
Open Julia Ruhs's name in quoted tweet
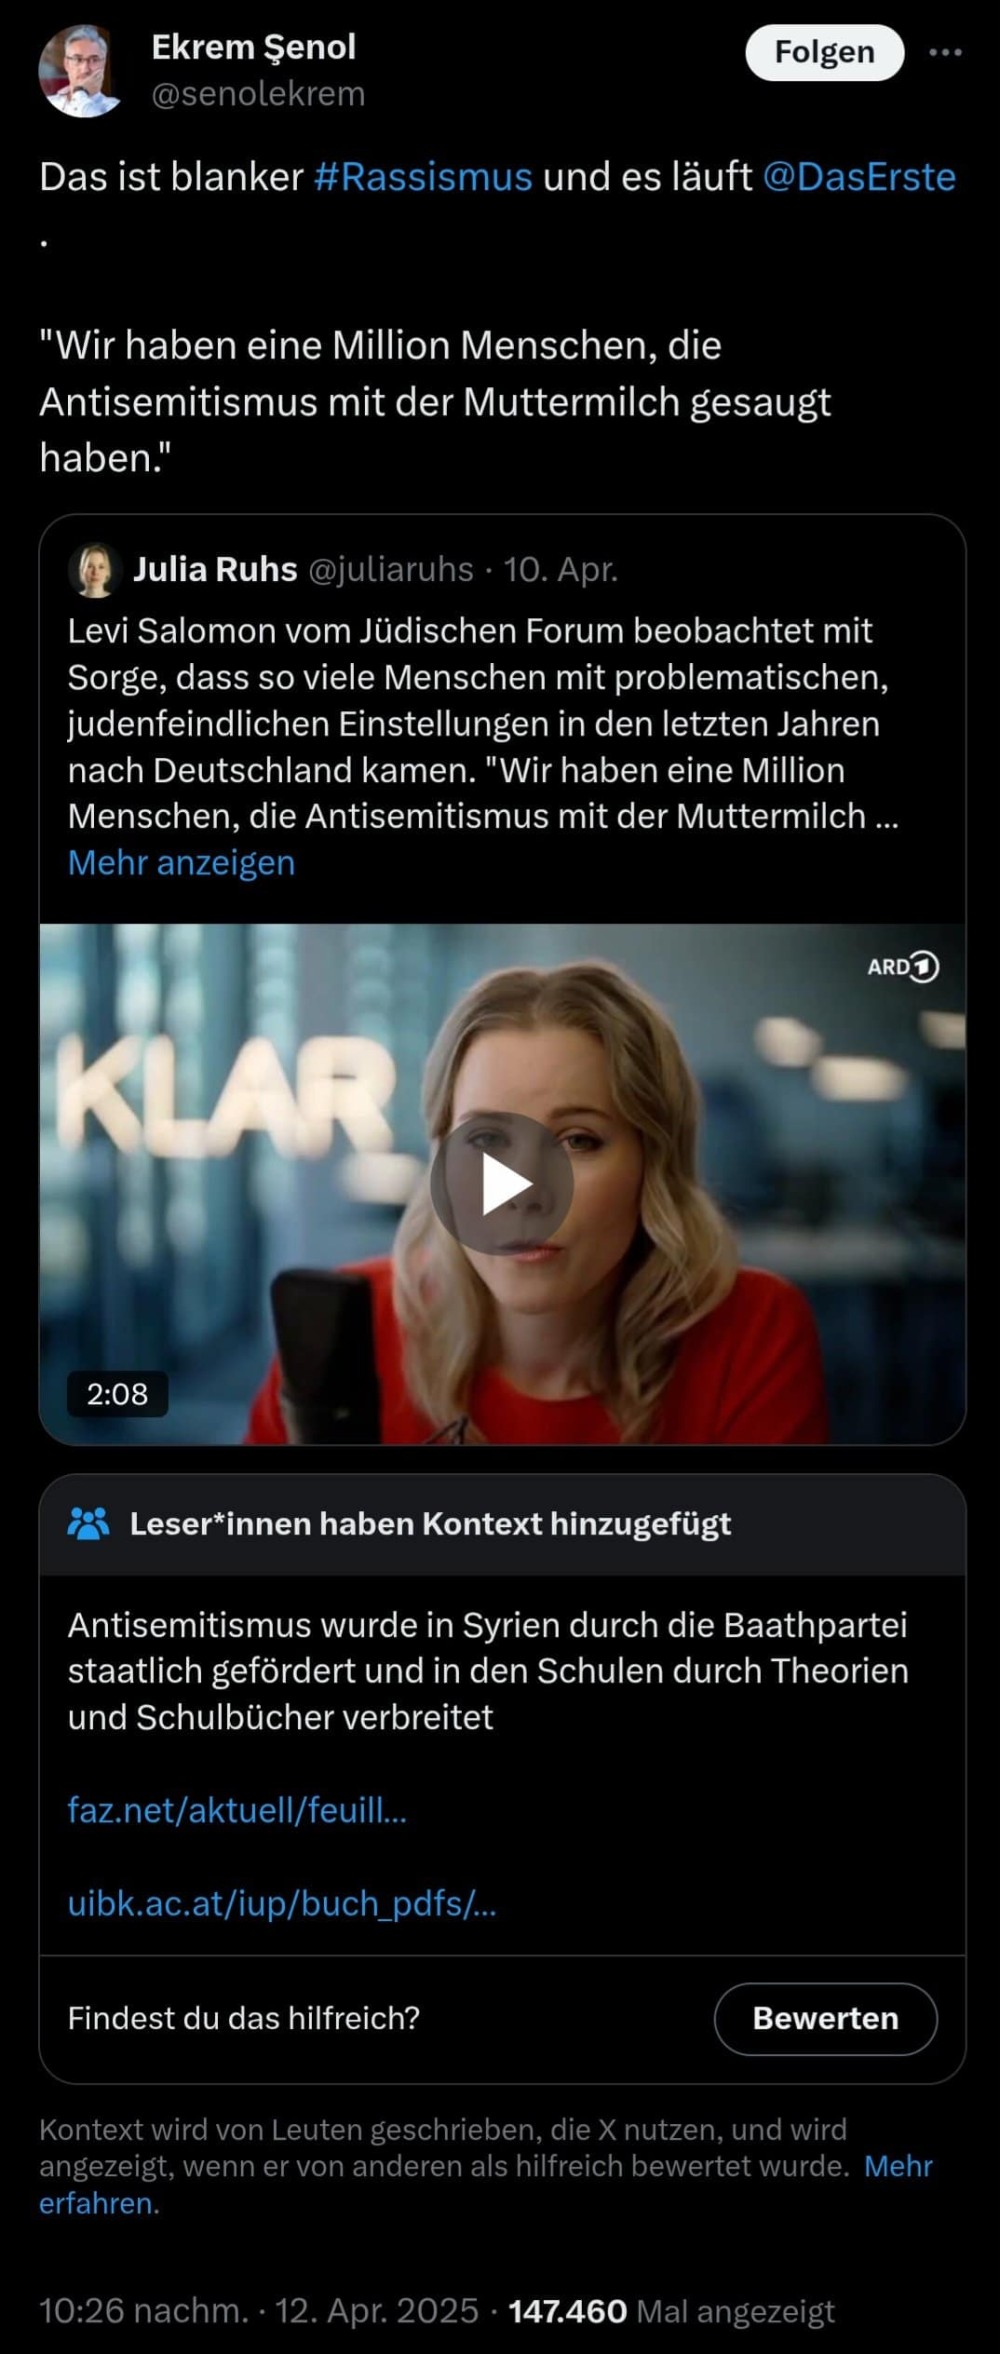(x=215, y=569)
